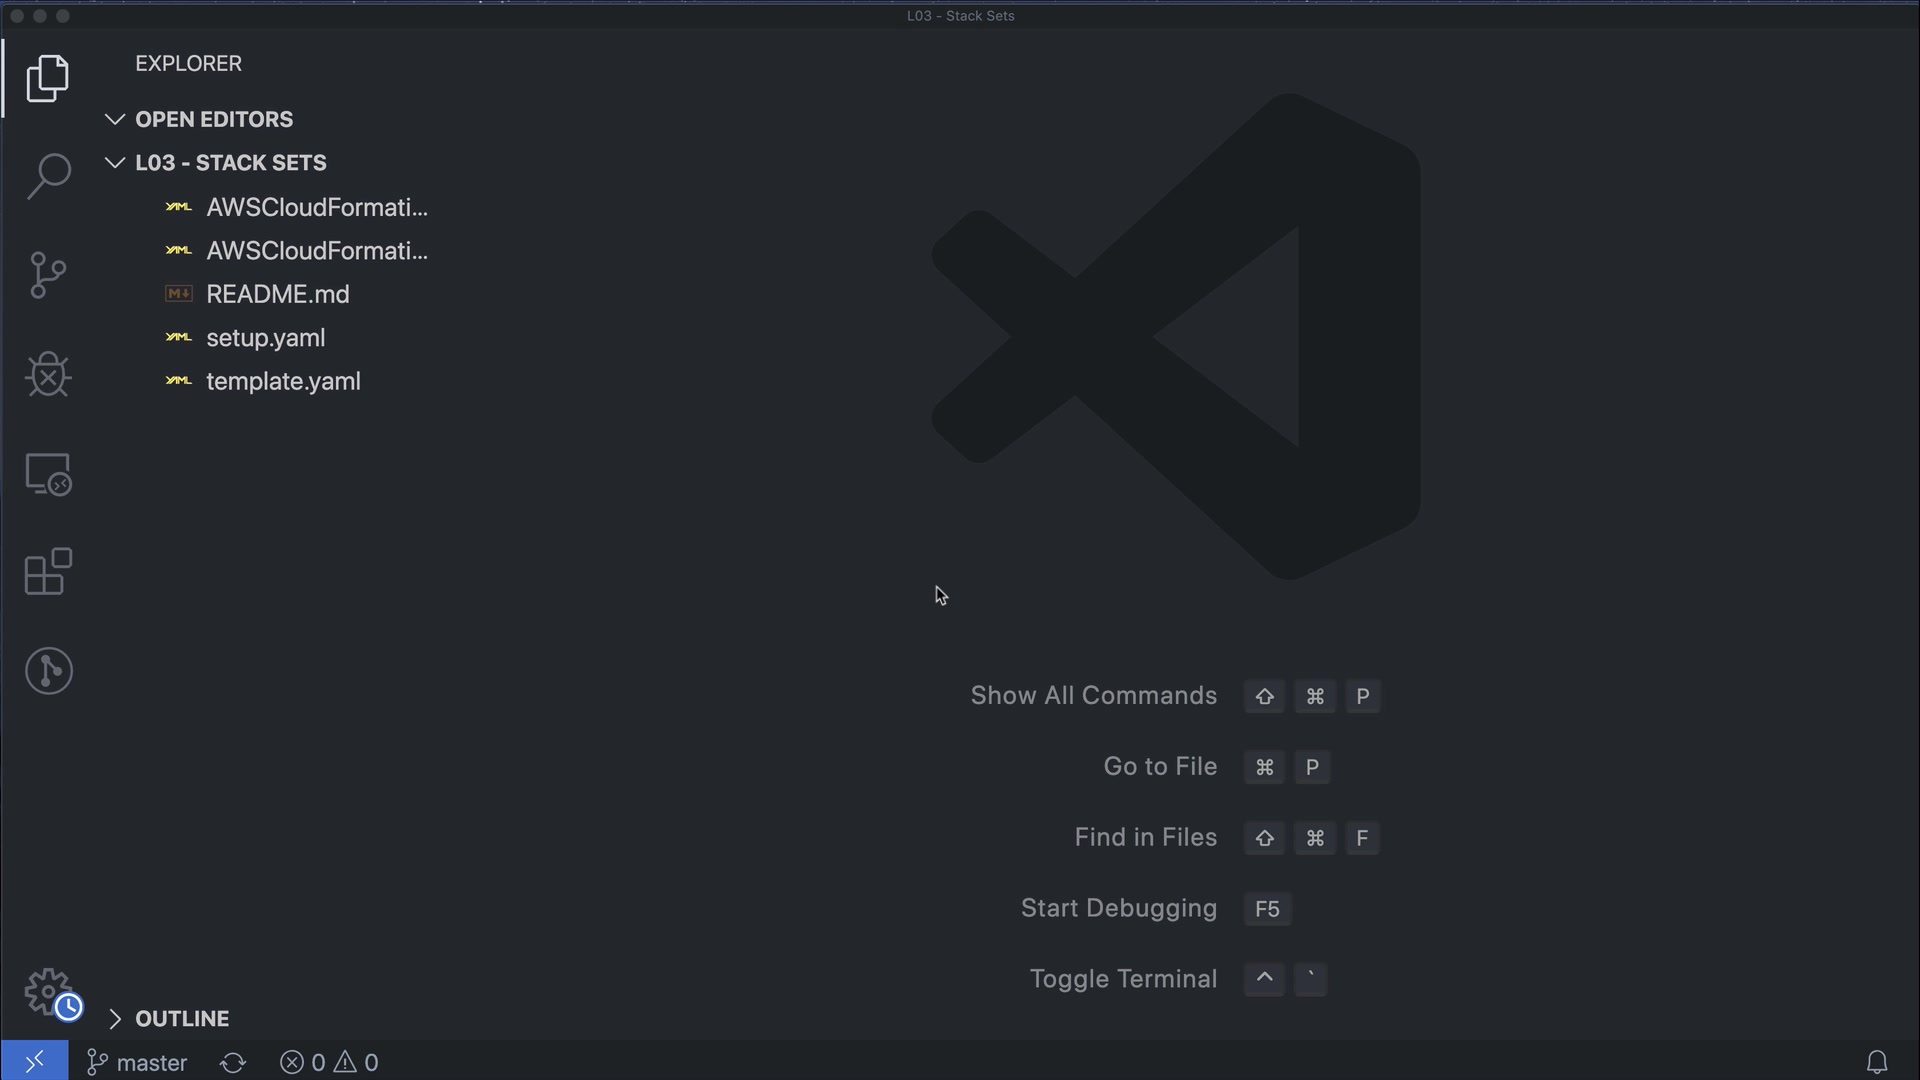Expand the Outline section
The width and height of the screenshot is (1920, 1080).
[x=115, y=1019]
